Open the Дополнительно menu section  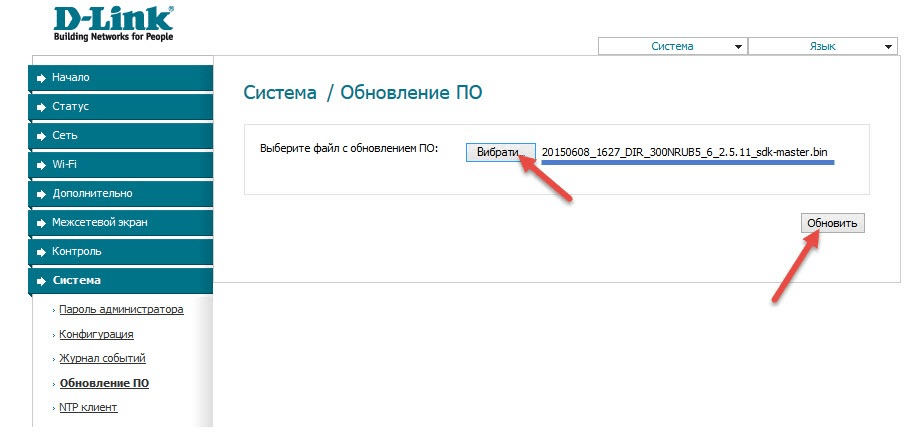click(x=121, y=193)
